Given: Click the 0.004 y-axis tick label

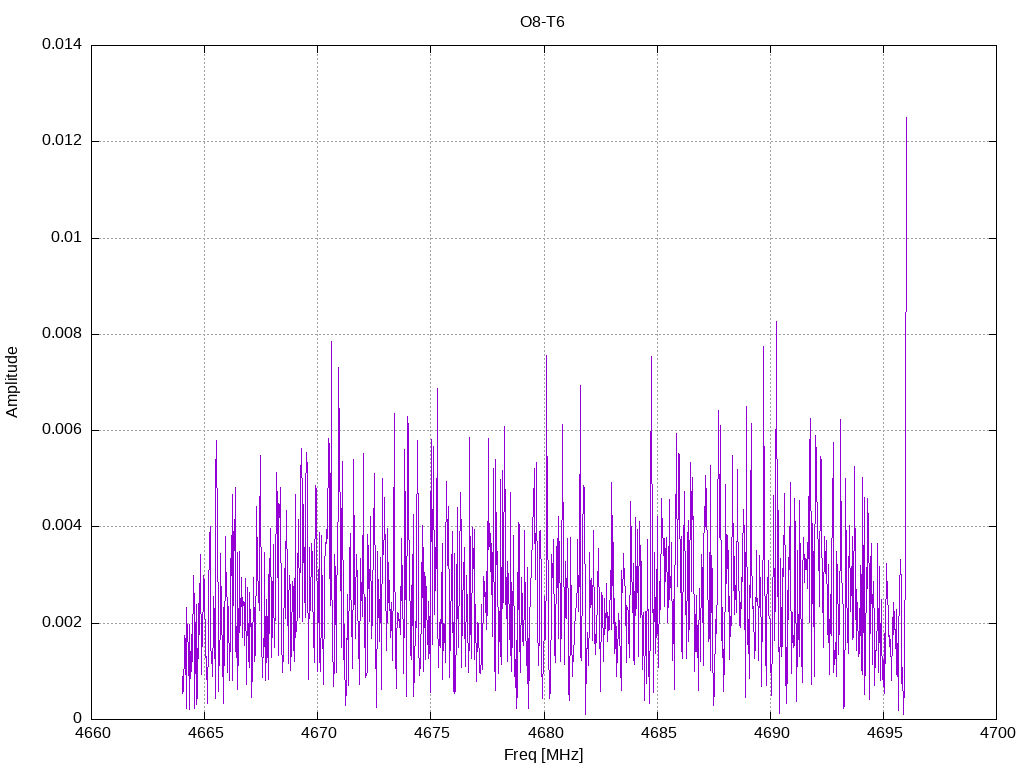Looking at the screenshot, I should coord(62,526).
